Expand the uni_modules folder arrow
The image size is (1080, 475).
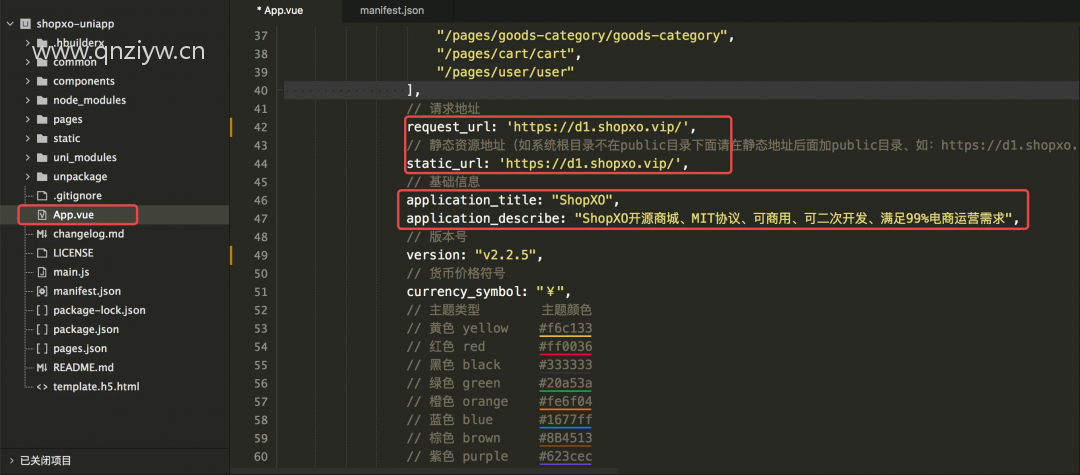pyautogui.click(x=28, y=158)
